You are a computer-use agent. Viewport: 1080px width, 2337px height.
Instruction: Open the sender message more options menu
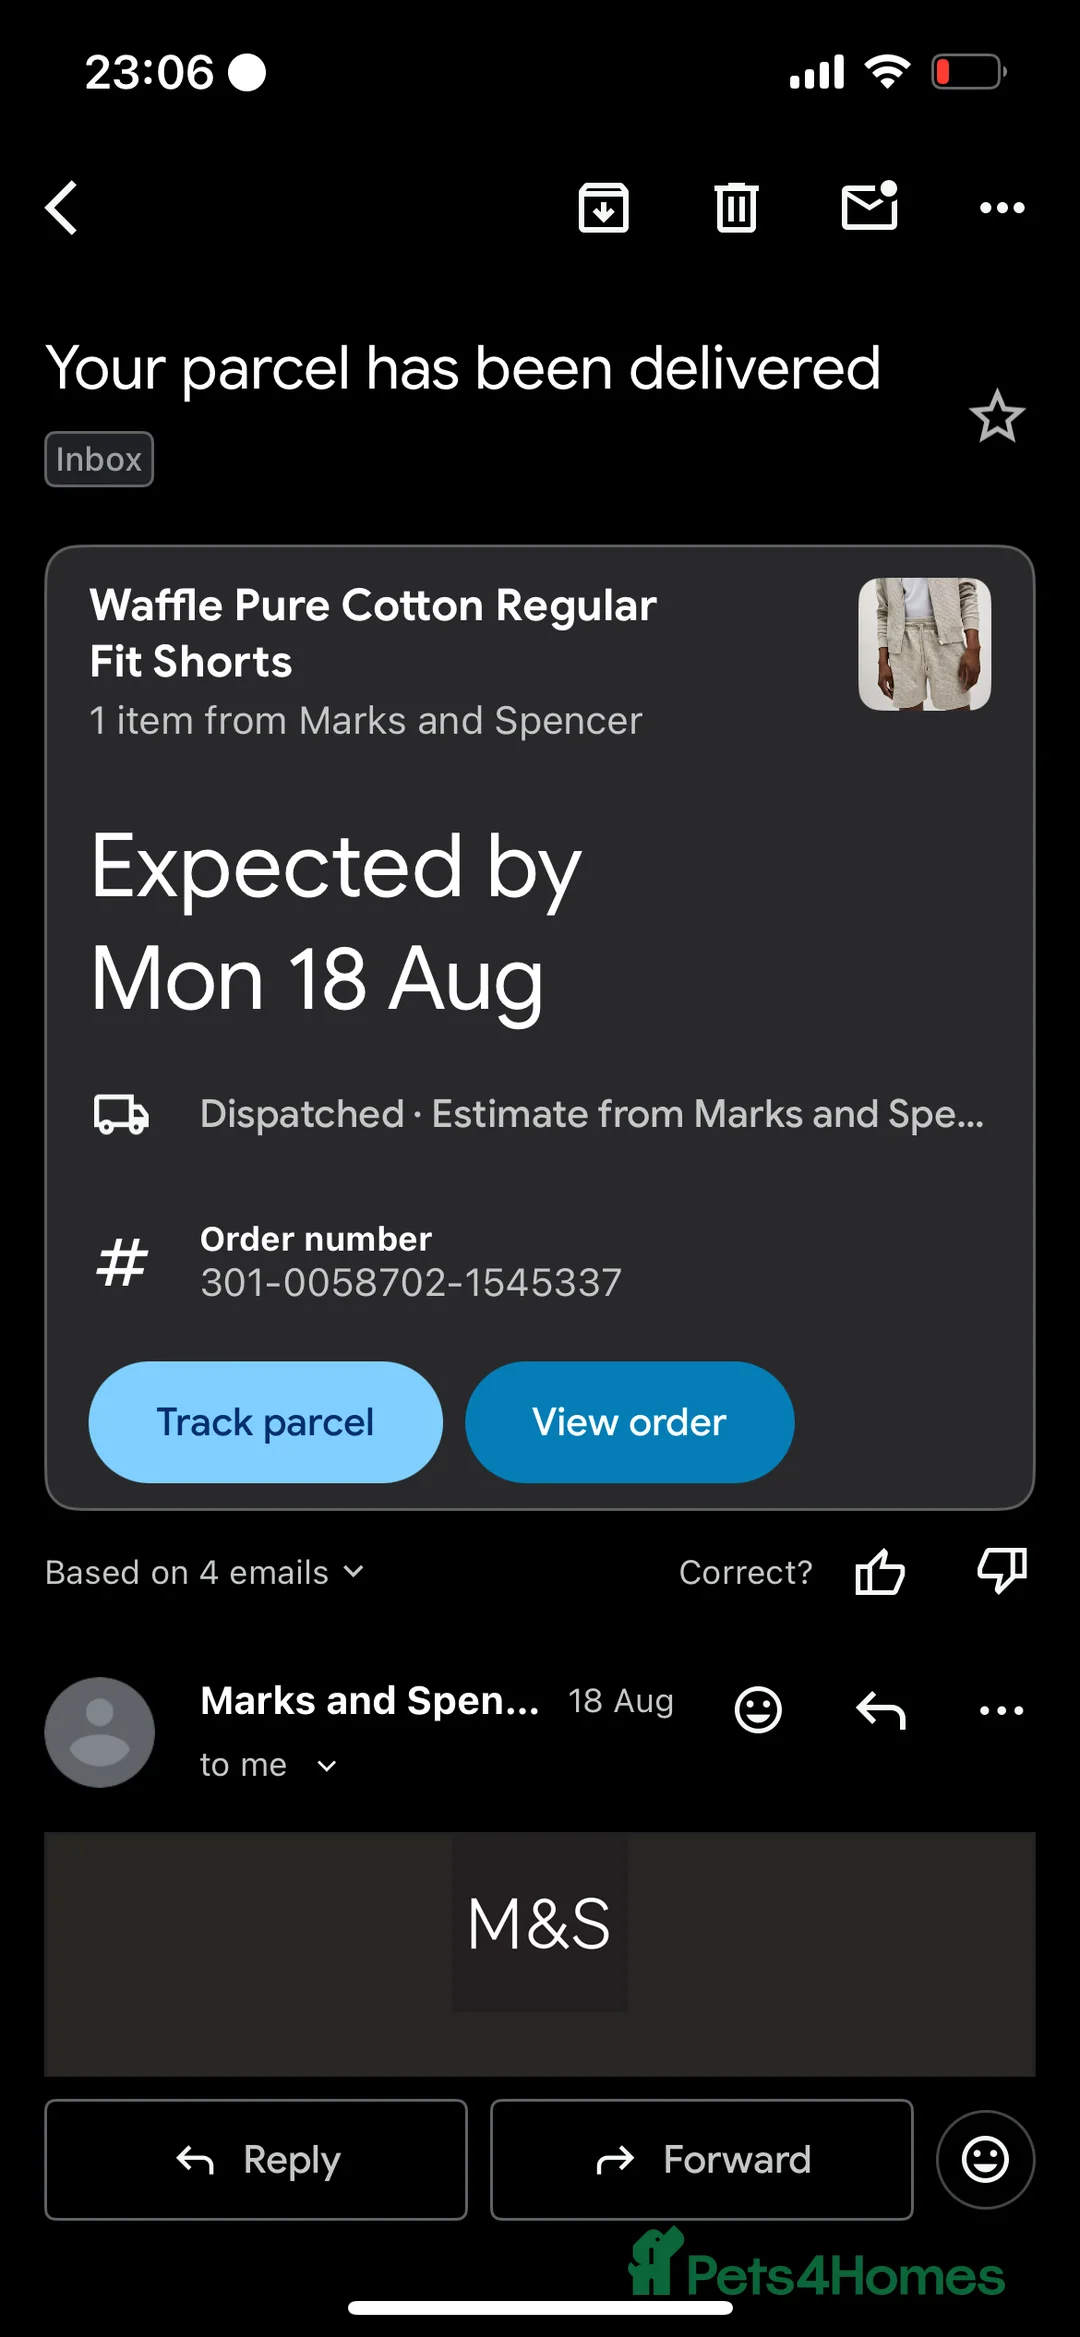click(x=1001, y=1710)
